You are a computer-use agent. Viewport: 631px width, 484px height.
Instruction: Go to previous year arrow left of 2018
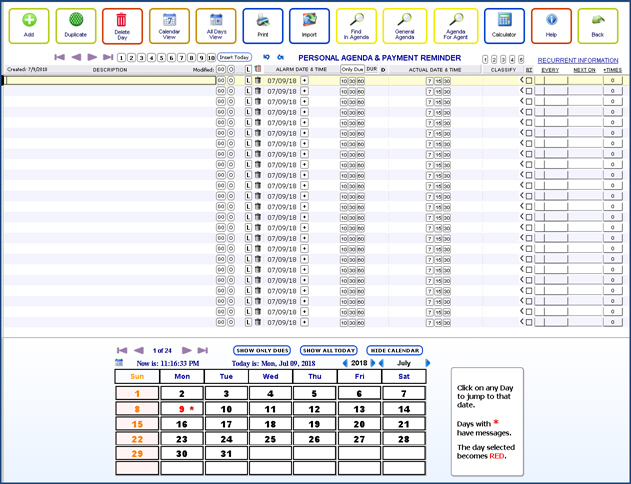click(345, 363)
